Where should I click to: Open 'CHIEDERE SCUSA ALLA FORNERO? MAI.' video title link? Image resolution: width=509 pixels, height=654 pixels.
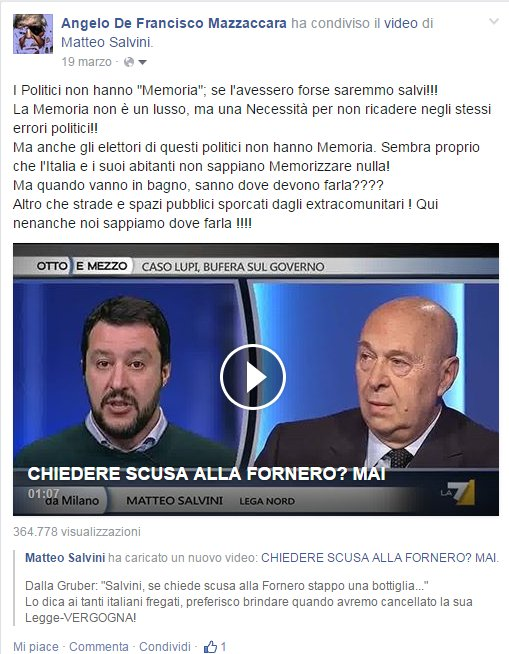tap(380, 558)
